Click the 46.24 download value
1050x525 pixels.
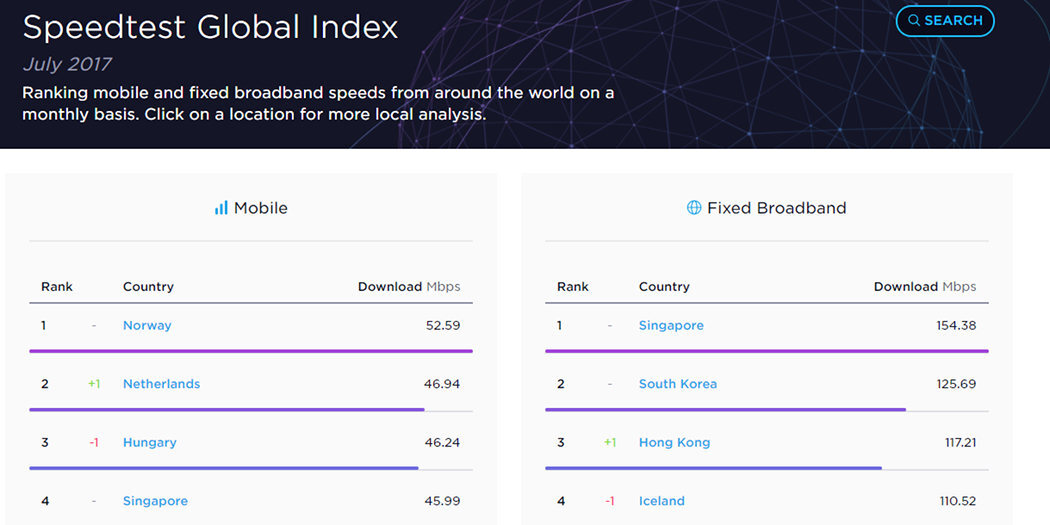(x=442, y=443)
